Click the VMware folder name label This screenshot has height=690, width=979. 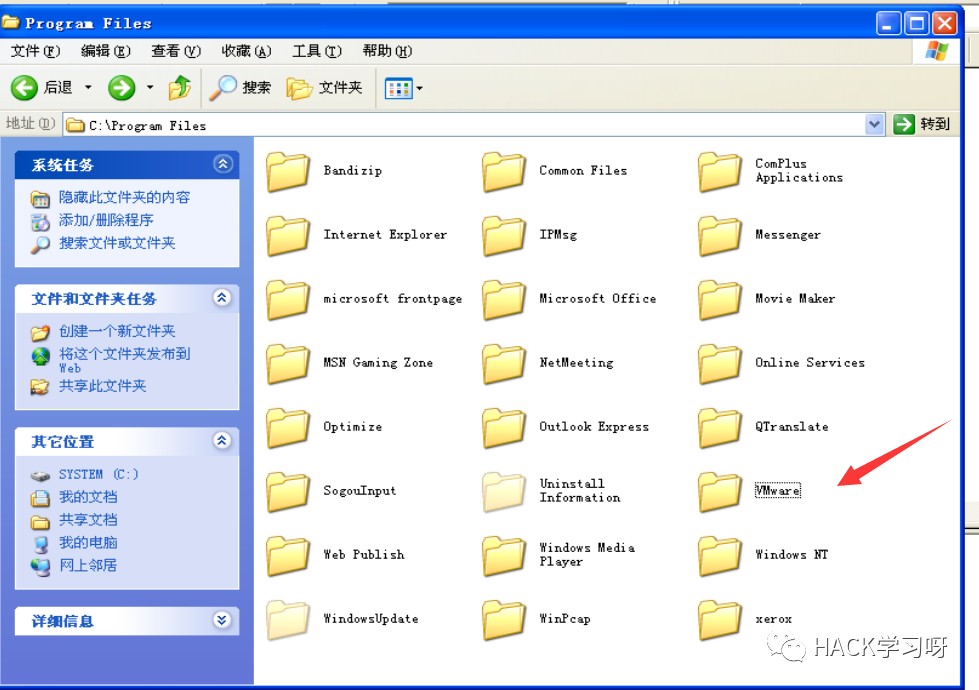coord(777,491)
